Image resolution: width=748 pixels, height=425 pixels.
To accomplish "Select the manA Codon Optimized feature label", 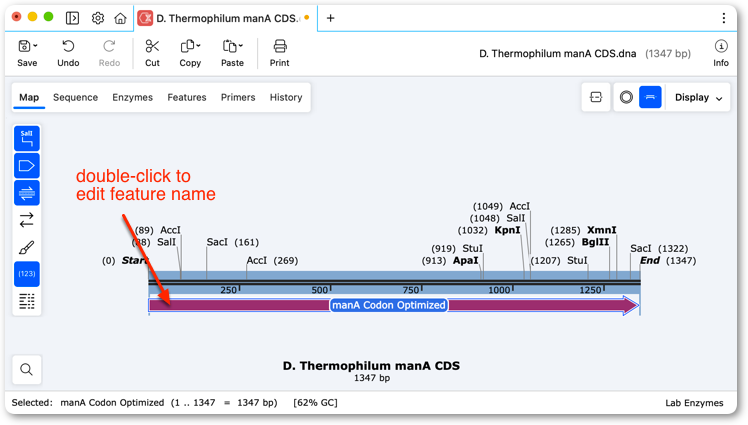I will click(x=389, y=305).
